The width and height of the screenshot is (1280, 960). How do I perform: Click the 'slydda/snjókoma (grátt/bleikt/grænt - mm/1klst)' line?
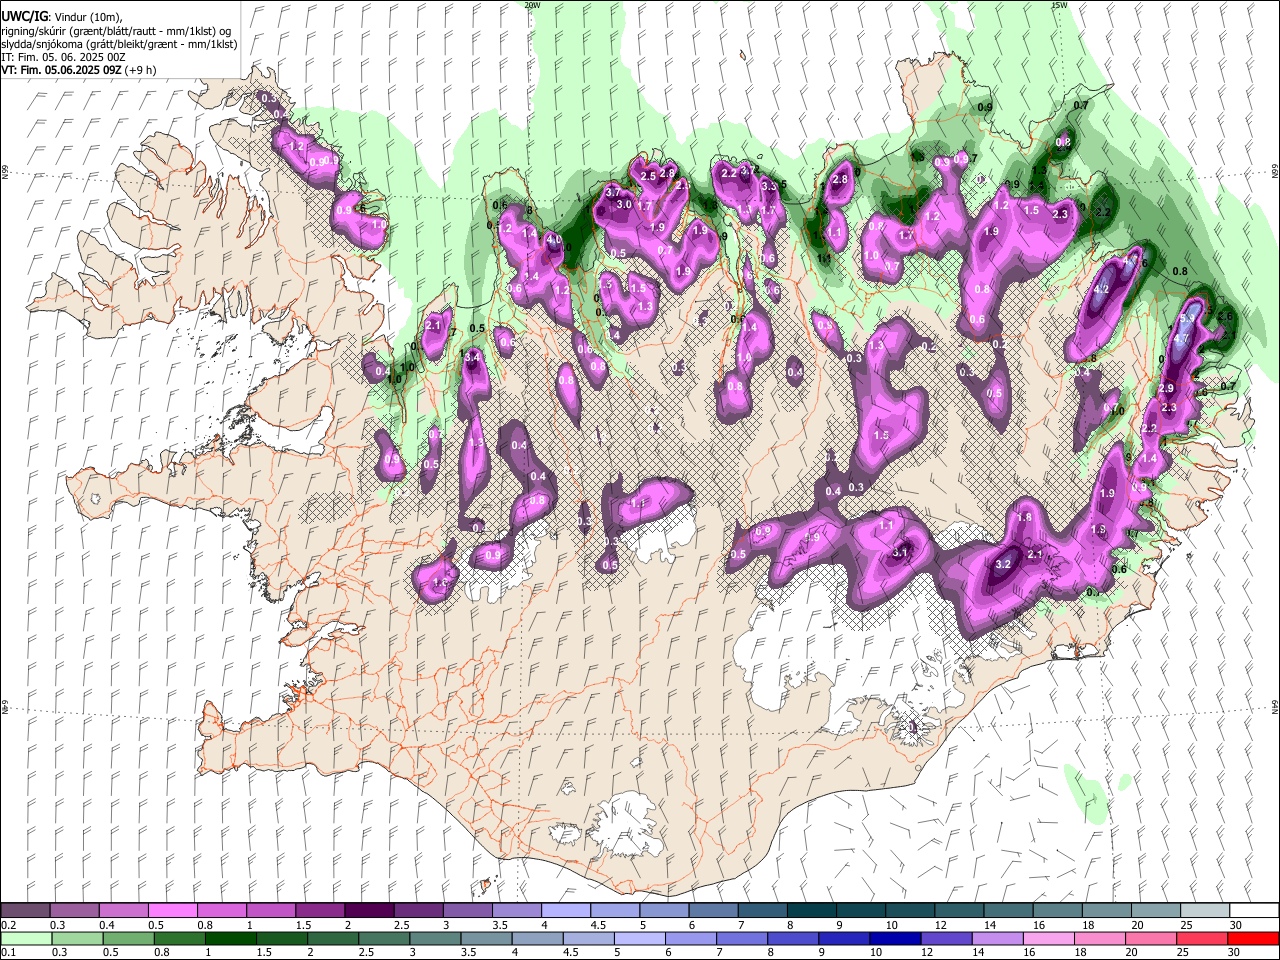119,44
